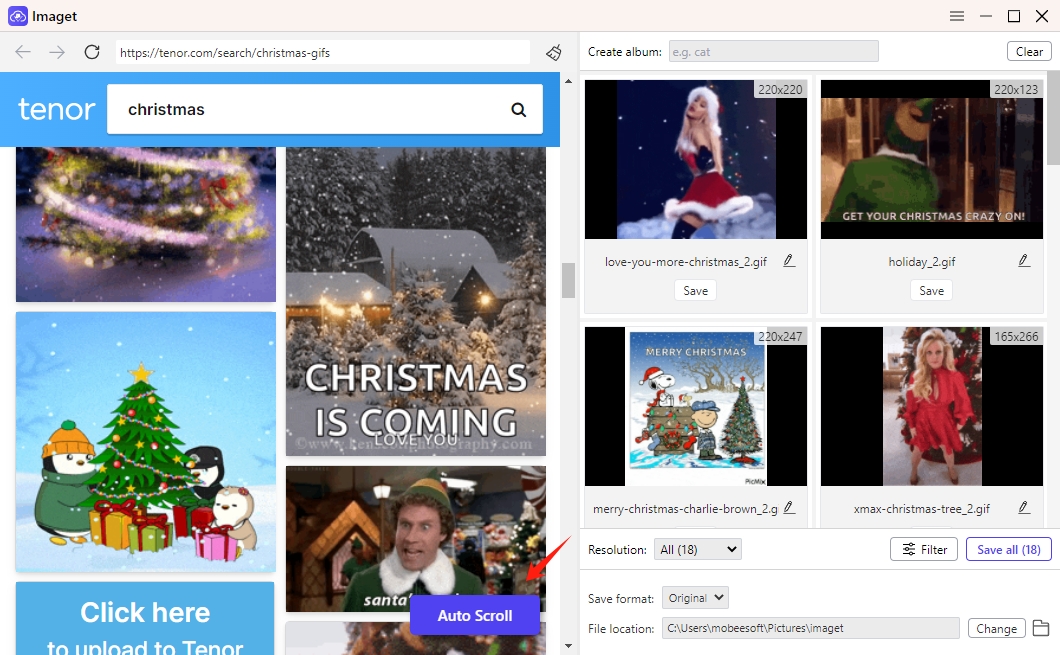Open the Save format dropdown
This screenshot has height=655, width=1060.
point(695,598)
